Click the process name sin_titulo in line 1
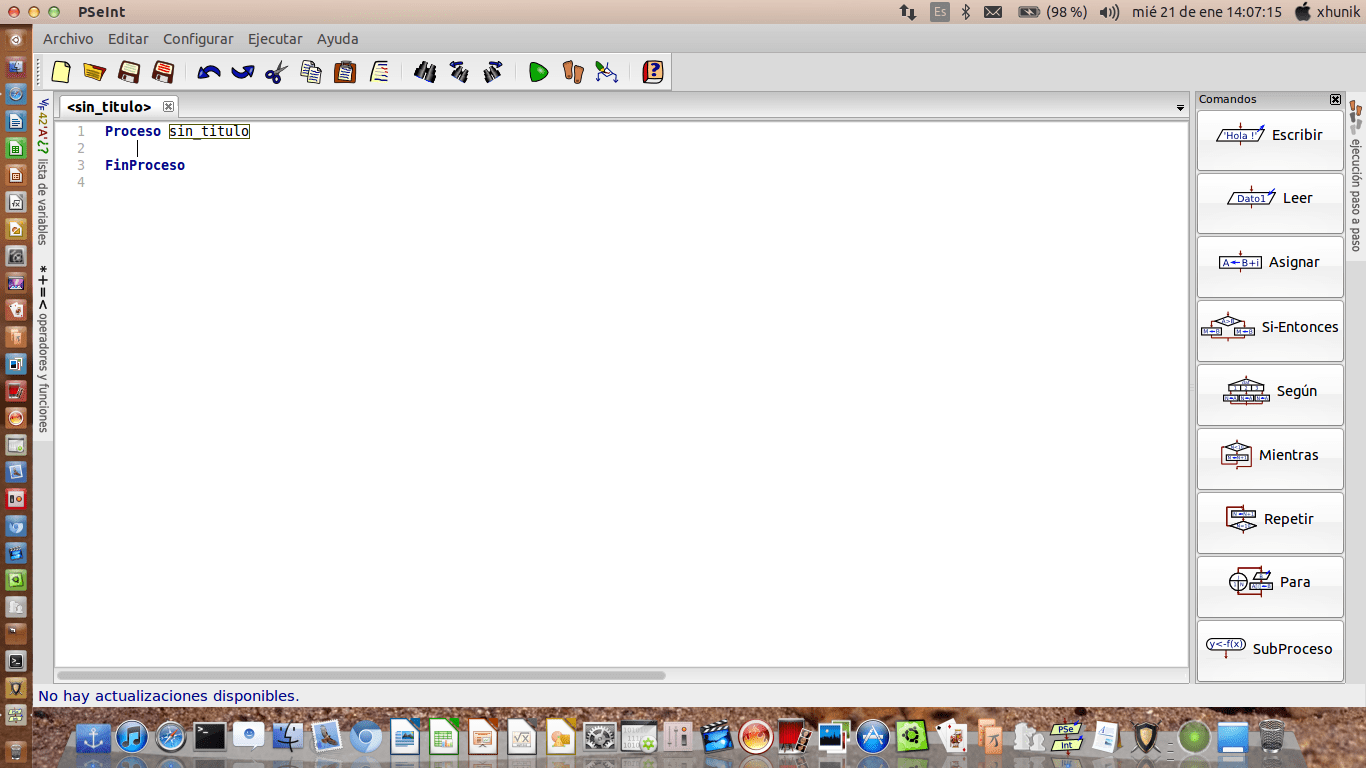The image size is (1366, 768). click(x=209, y=131)
